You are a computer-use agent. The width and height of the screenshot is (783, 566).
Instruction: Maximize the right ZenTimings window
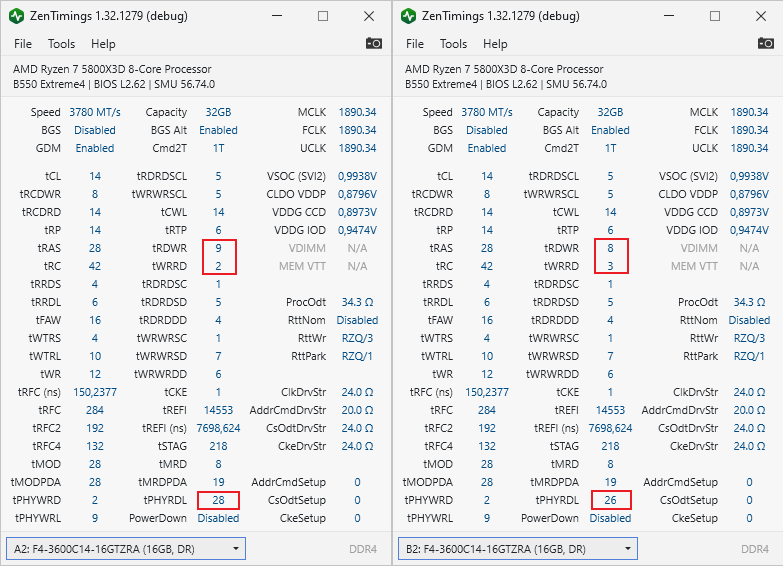click(x=715, y=16)
